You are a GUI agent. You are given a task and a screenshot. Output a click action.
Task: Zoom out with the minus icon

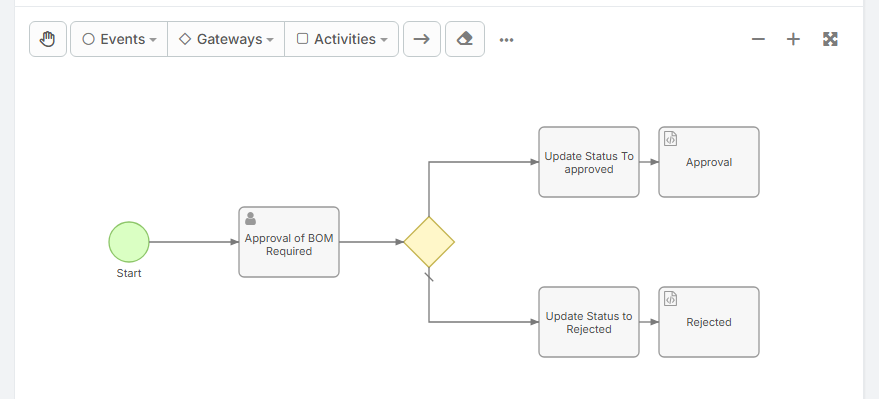click(758, 39)
